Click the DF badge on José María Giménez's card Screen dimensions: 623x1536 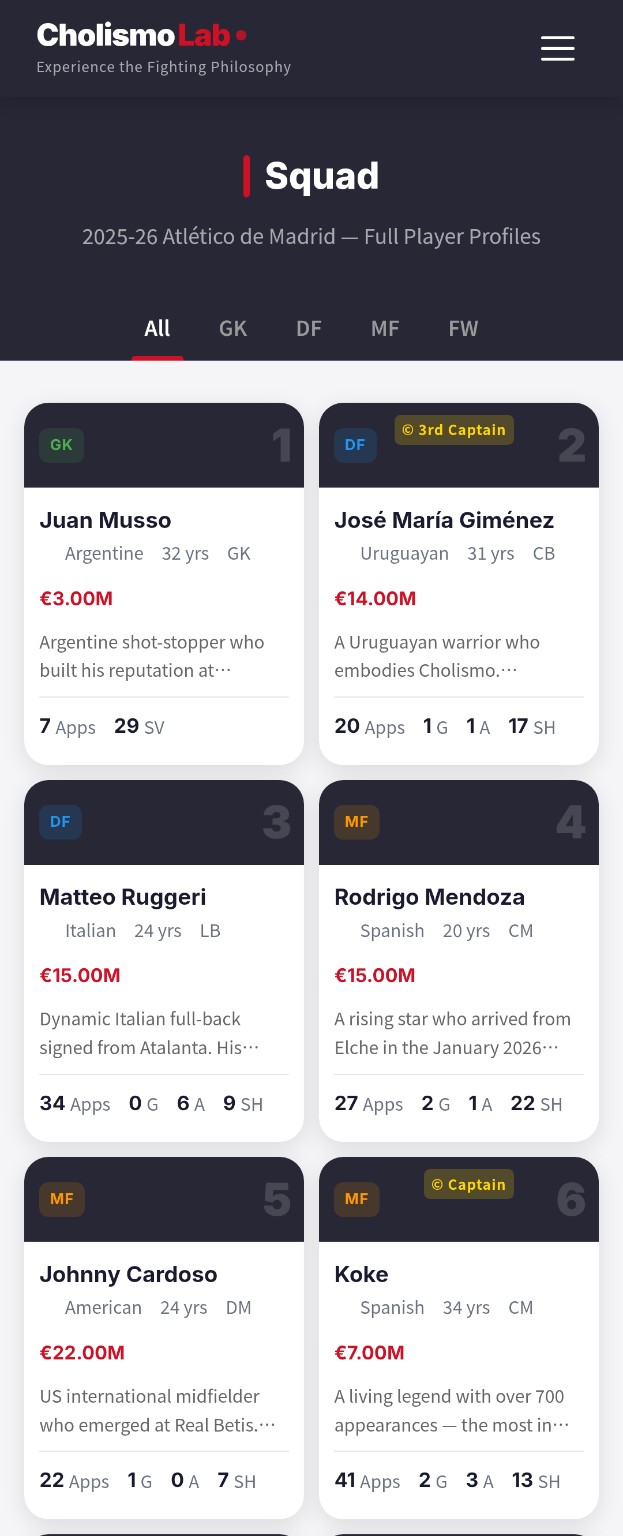[355, 445]
